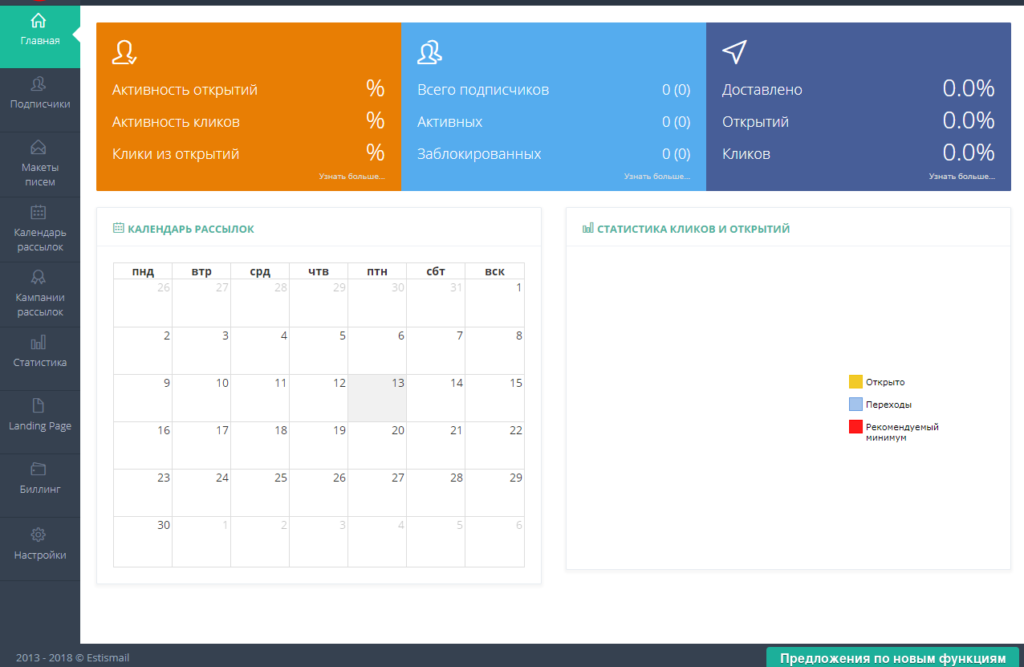Click the КАЛЕНДАРЬ РАССЫЛОК heading
The image size is (1024, 667).
[x=191, y=229]
